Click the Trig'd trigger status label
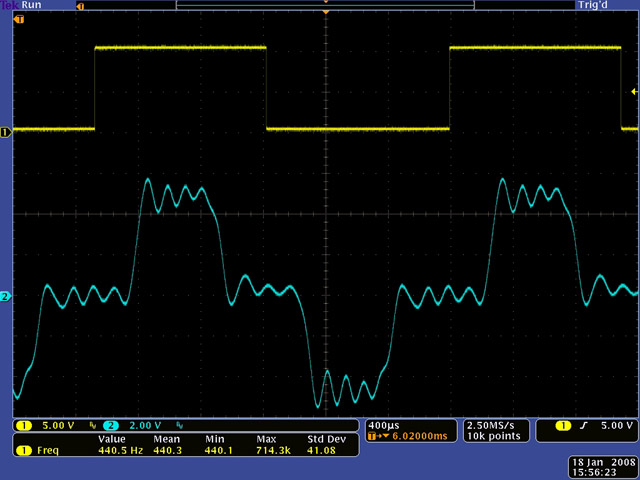Screen dimensions: 640x480 (x=592, y=6)
